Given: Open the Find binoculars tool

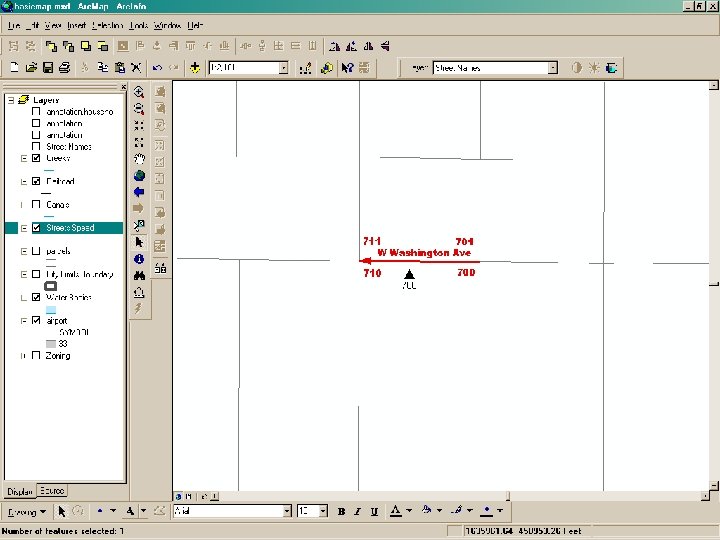Looking at the screenshot, I should [x=139, y=276].
